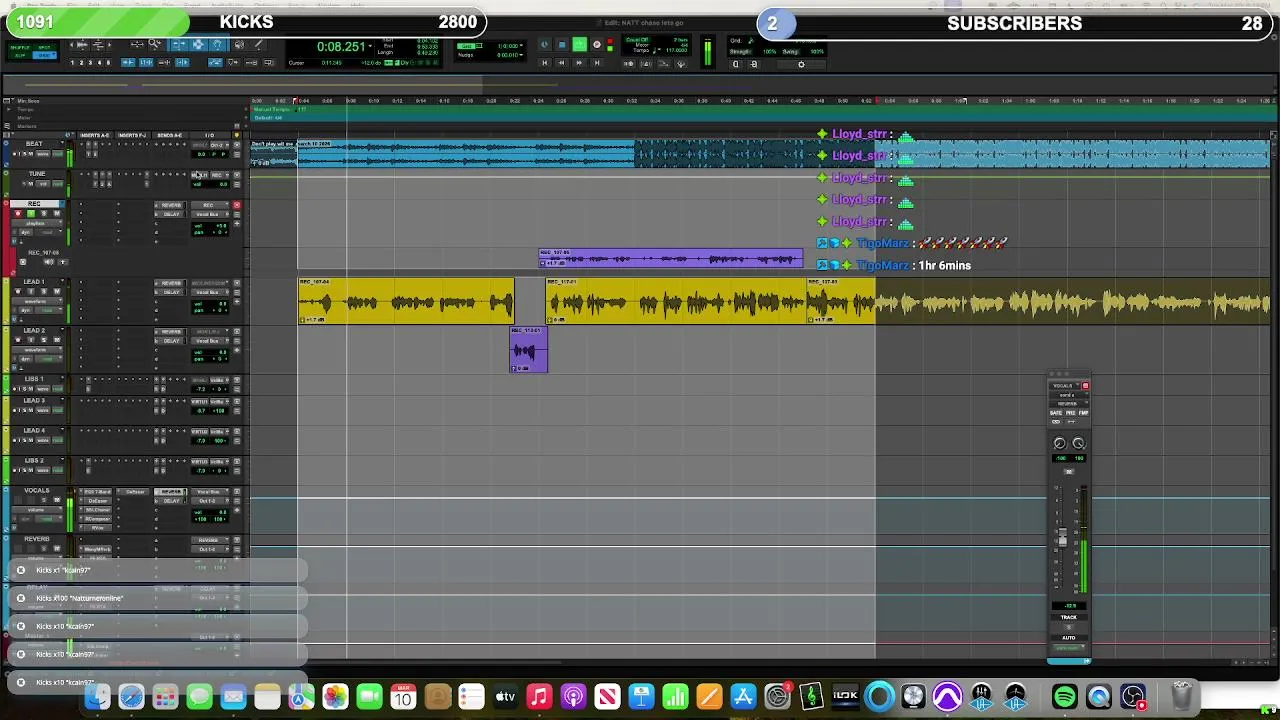The height and width of the screenshot is (720, 1280).
Task: Select Spot edit mode
Action: (44, 47)
